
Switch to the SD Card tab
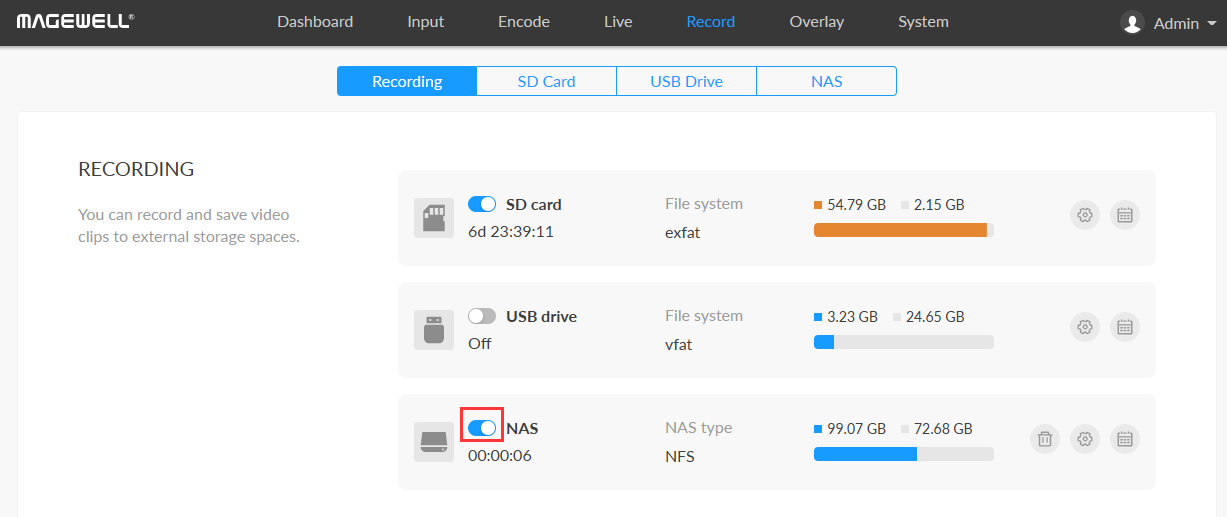click(x=546, y=81)
